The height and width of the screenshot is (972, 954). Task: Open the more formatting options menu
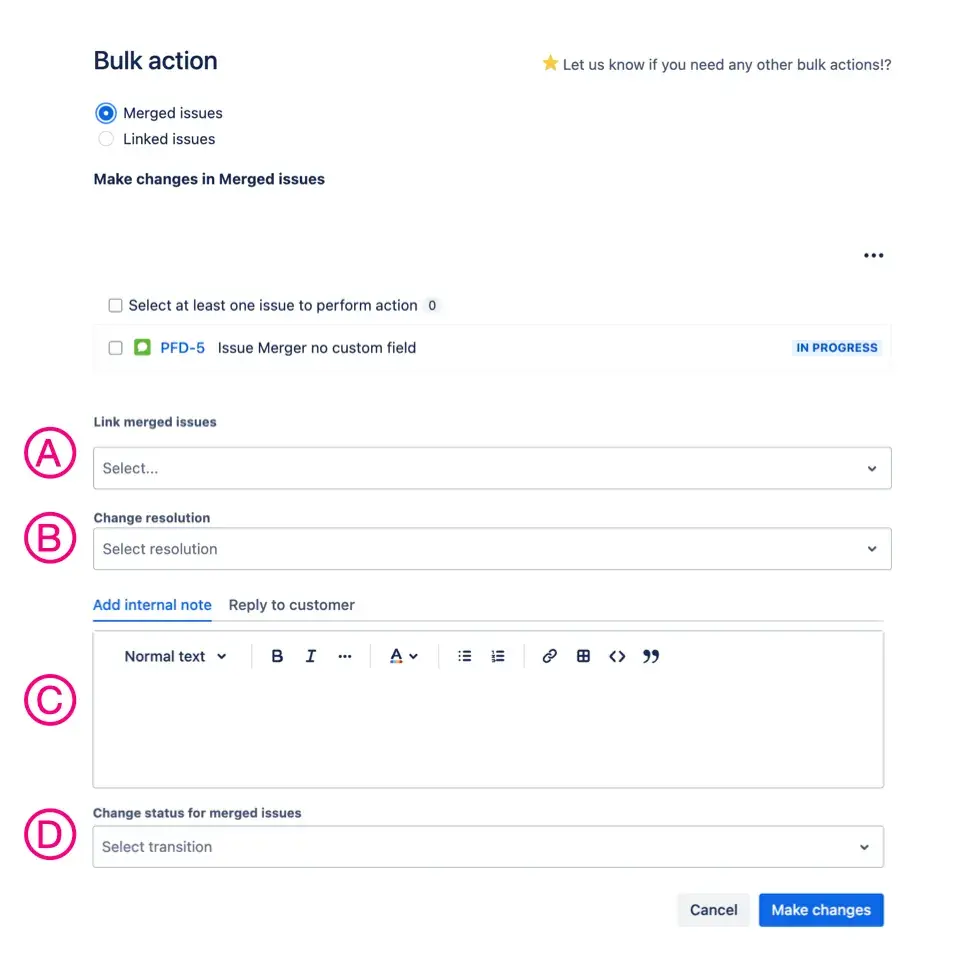tap(345, 656)
